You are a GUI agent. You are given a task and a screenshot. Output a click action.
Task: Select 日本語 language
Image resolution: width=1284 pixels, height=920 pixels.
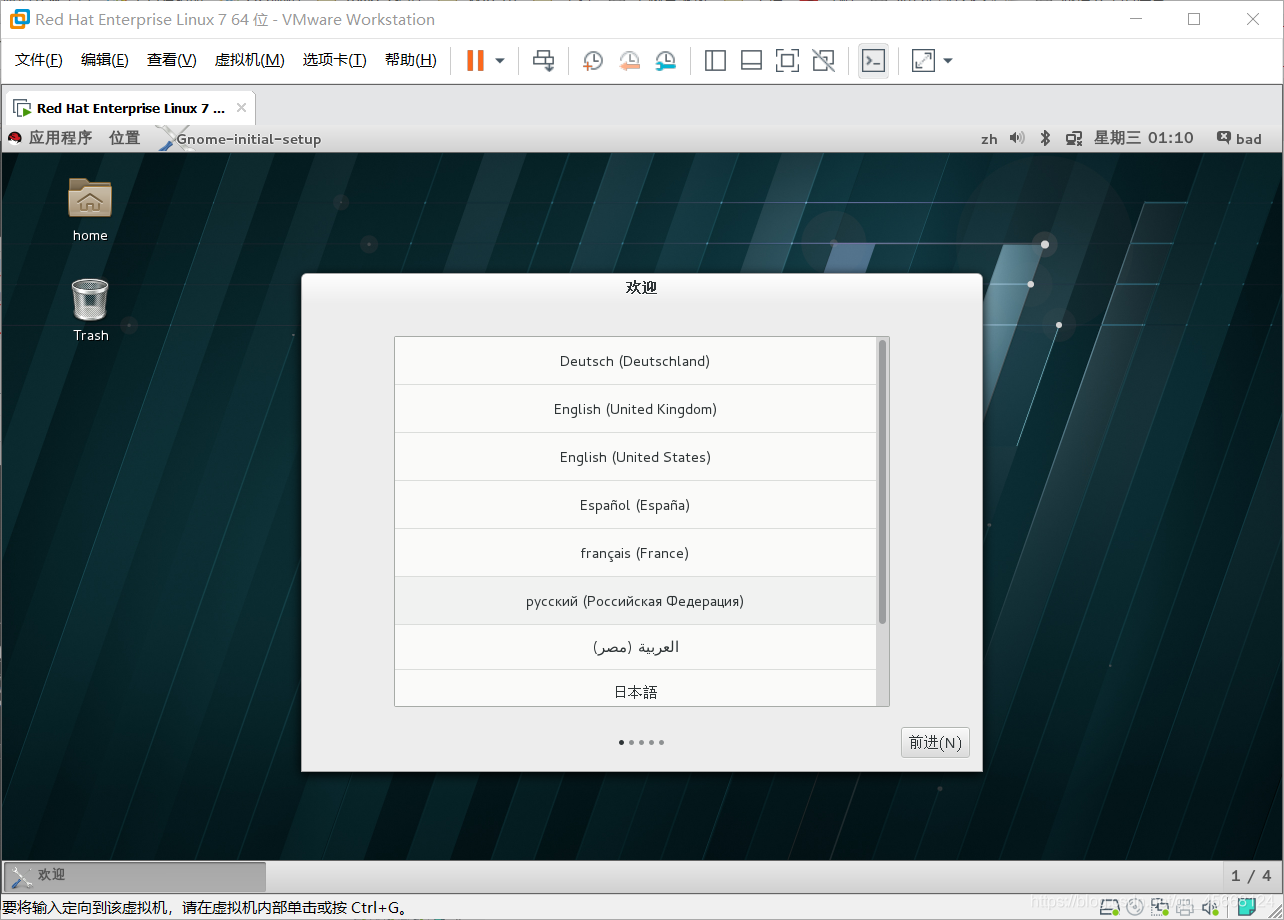(x=635, y=689)
